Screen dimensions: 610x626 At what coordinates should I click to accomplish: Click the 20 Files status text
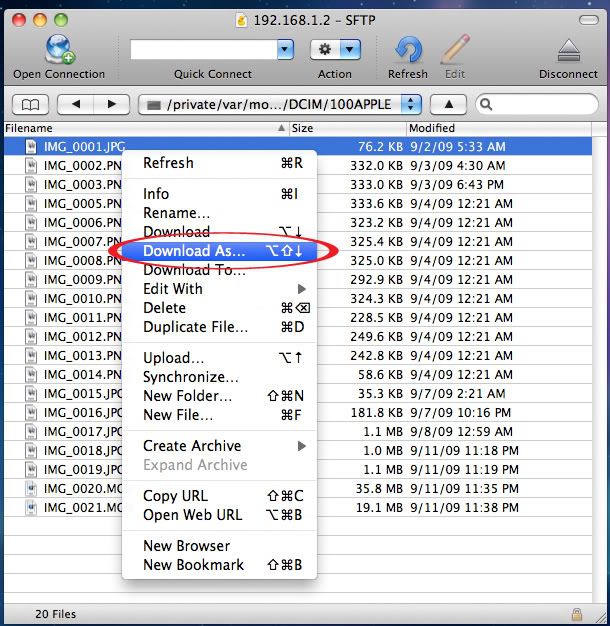(55, 614)
